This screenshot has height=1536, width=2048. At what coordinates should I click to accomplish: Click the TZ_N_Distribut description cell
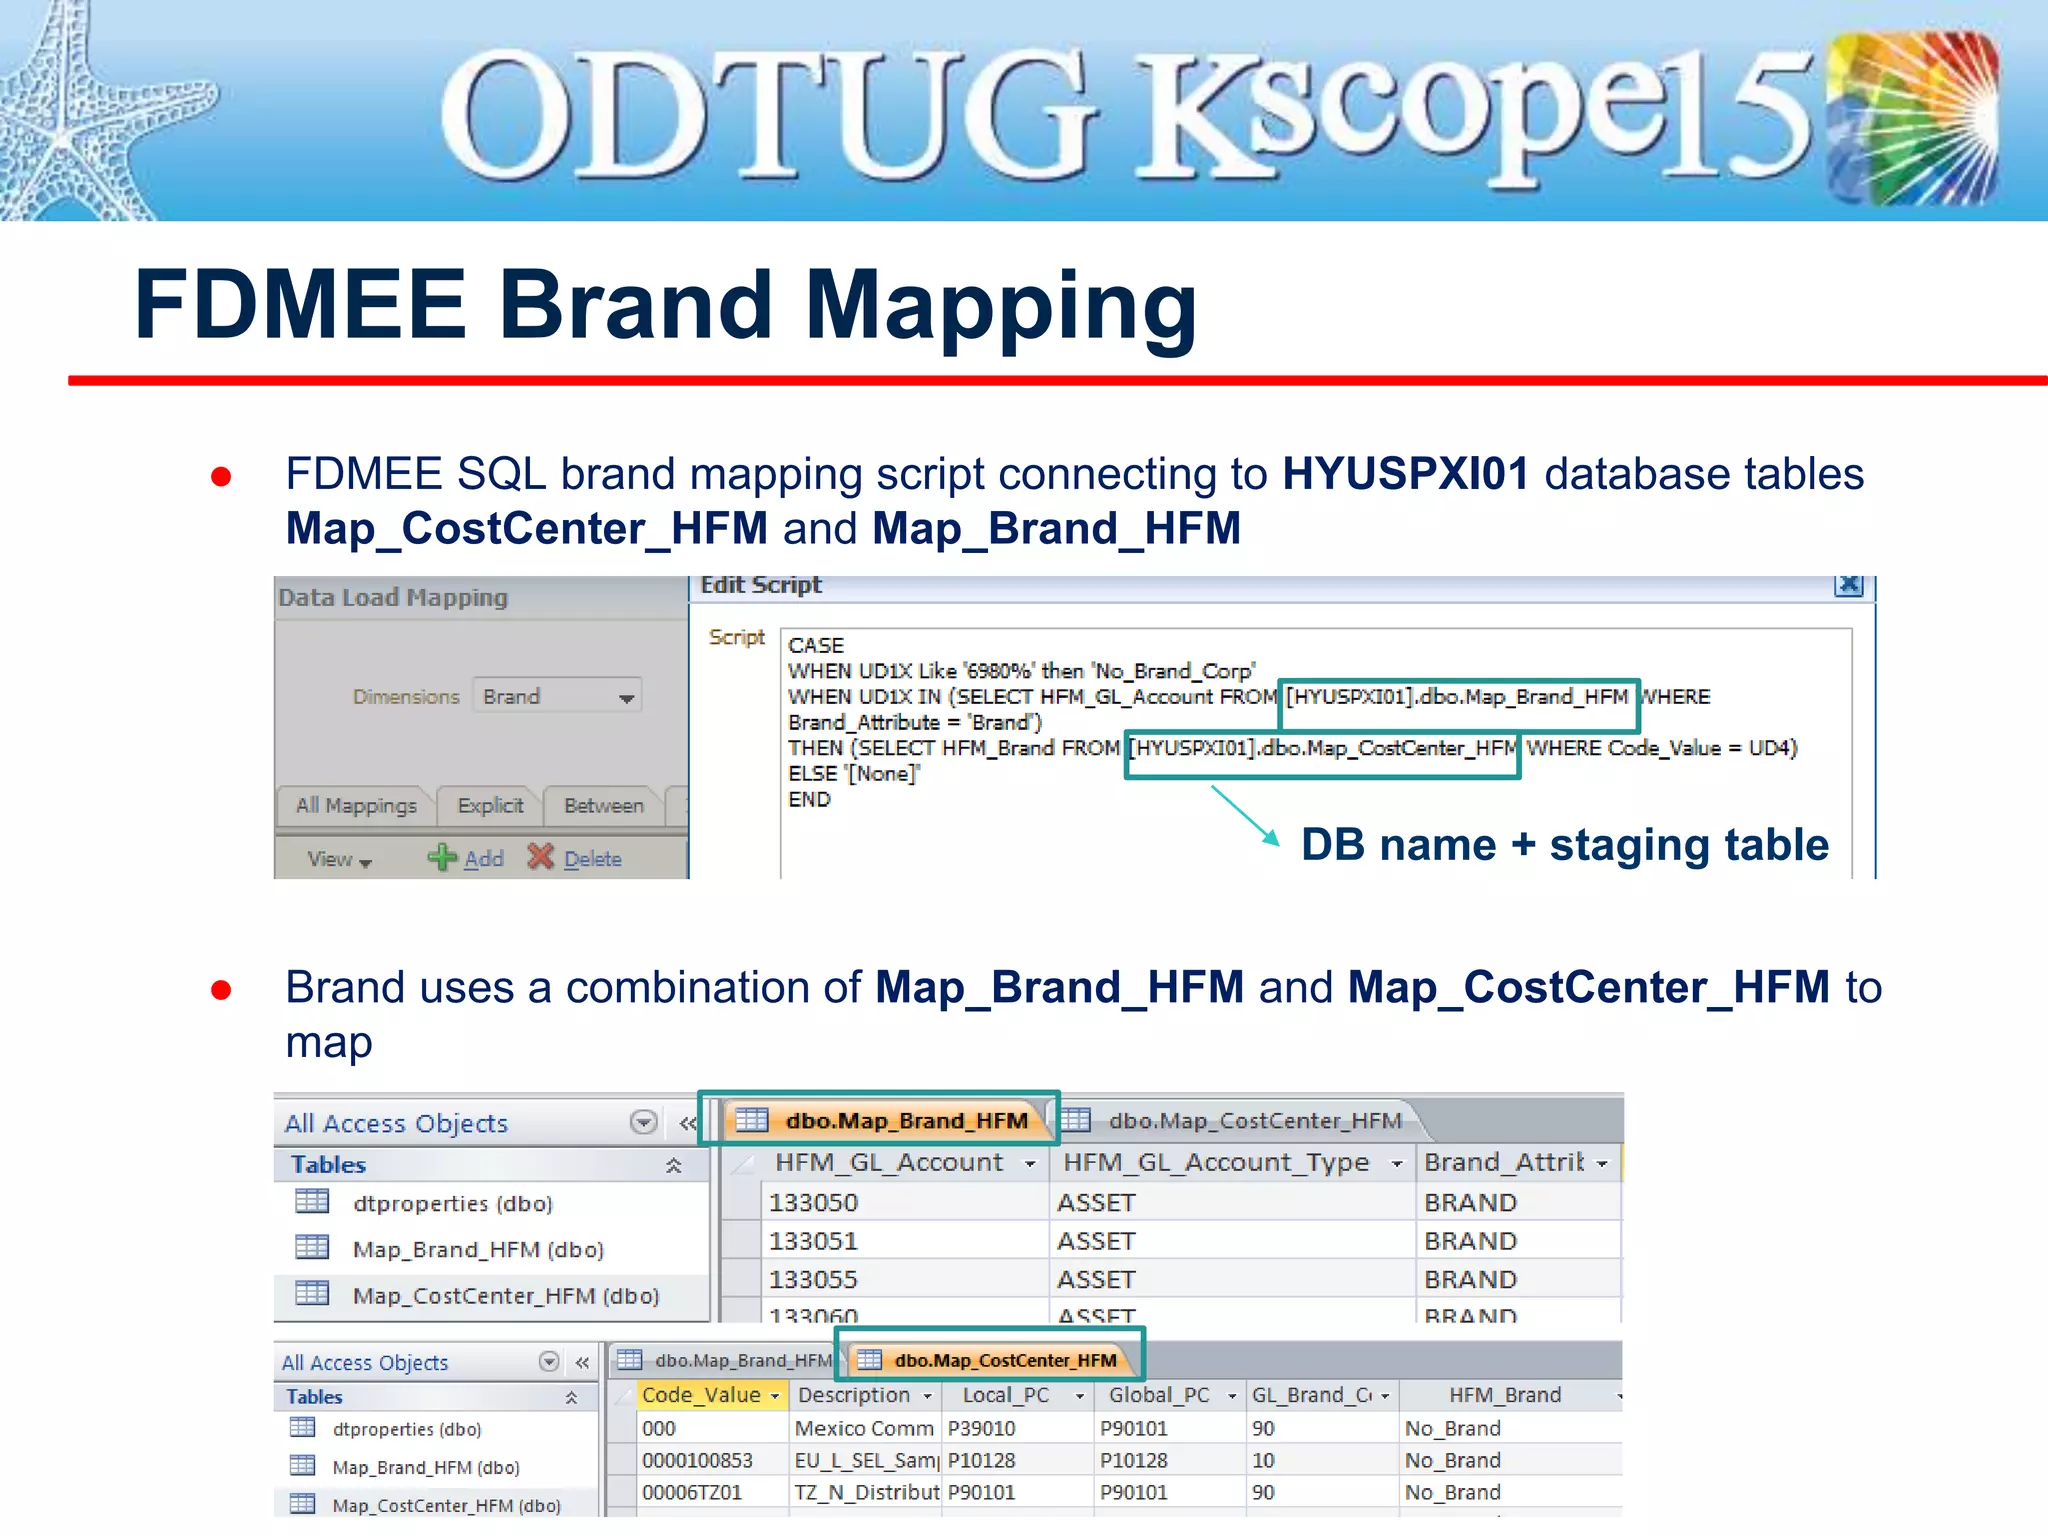point(866,1492)
